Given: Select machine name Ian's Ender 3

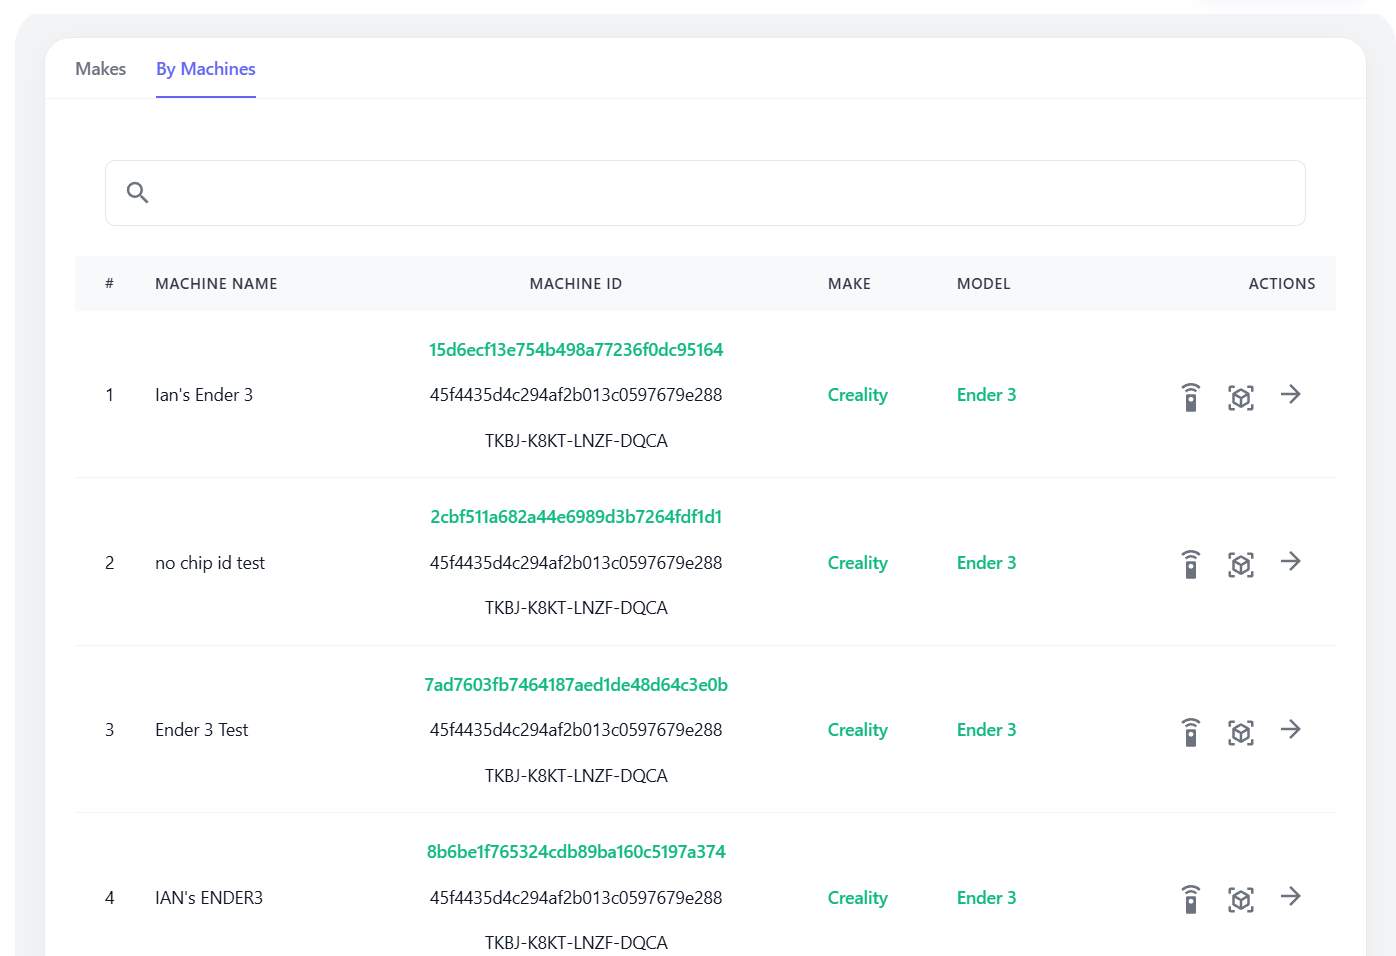Looking at the screenshot, I should (x=204, y=395).
